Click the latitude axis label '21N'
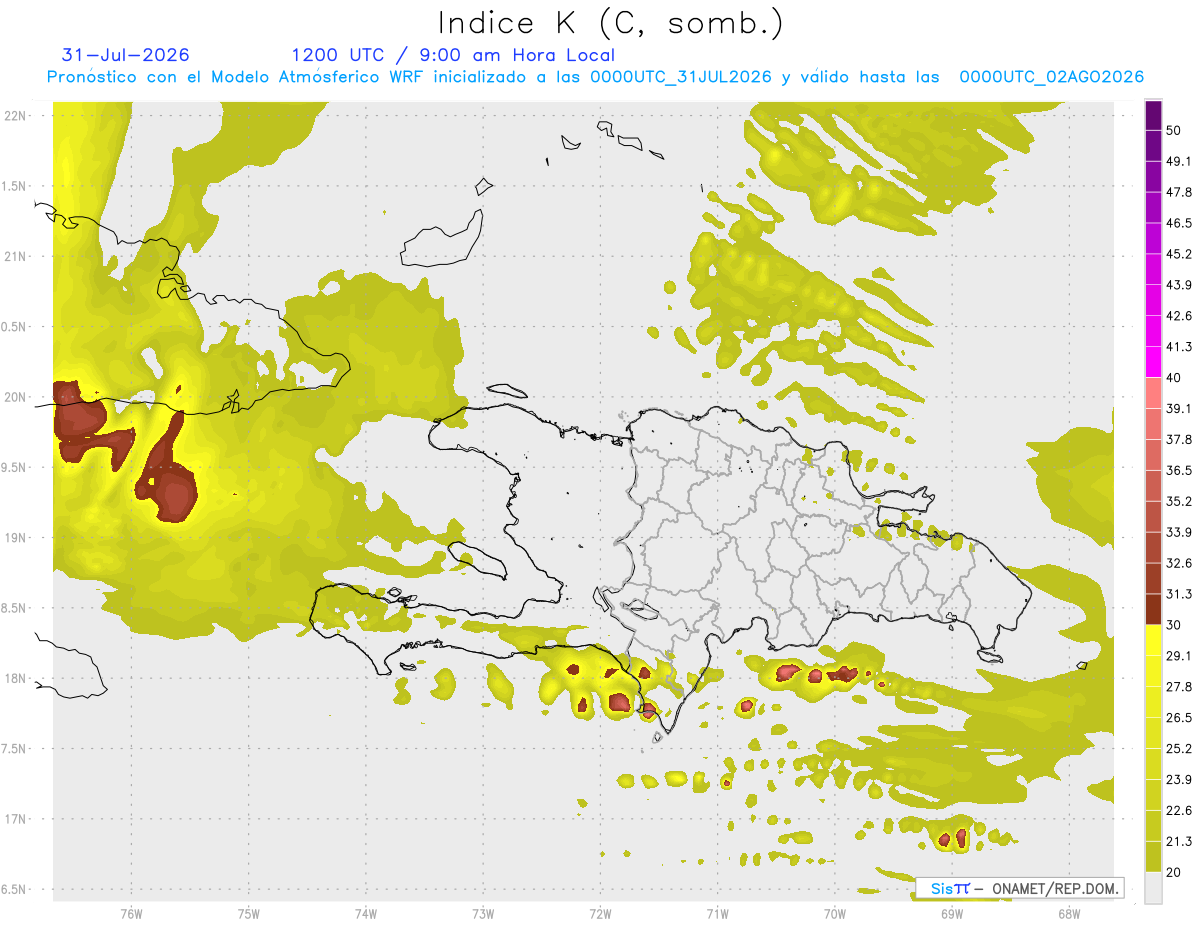 [x=16, y=256]
